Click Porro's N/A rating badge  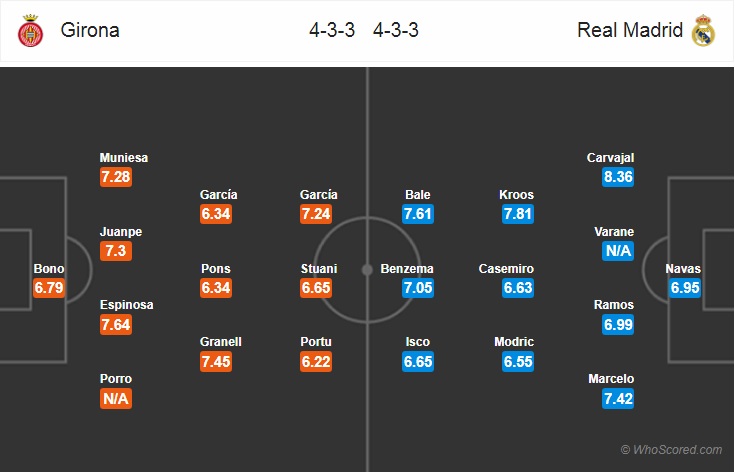click(x=115, y=399)
